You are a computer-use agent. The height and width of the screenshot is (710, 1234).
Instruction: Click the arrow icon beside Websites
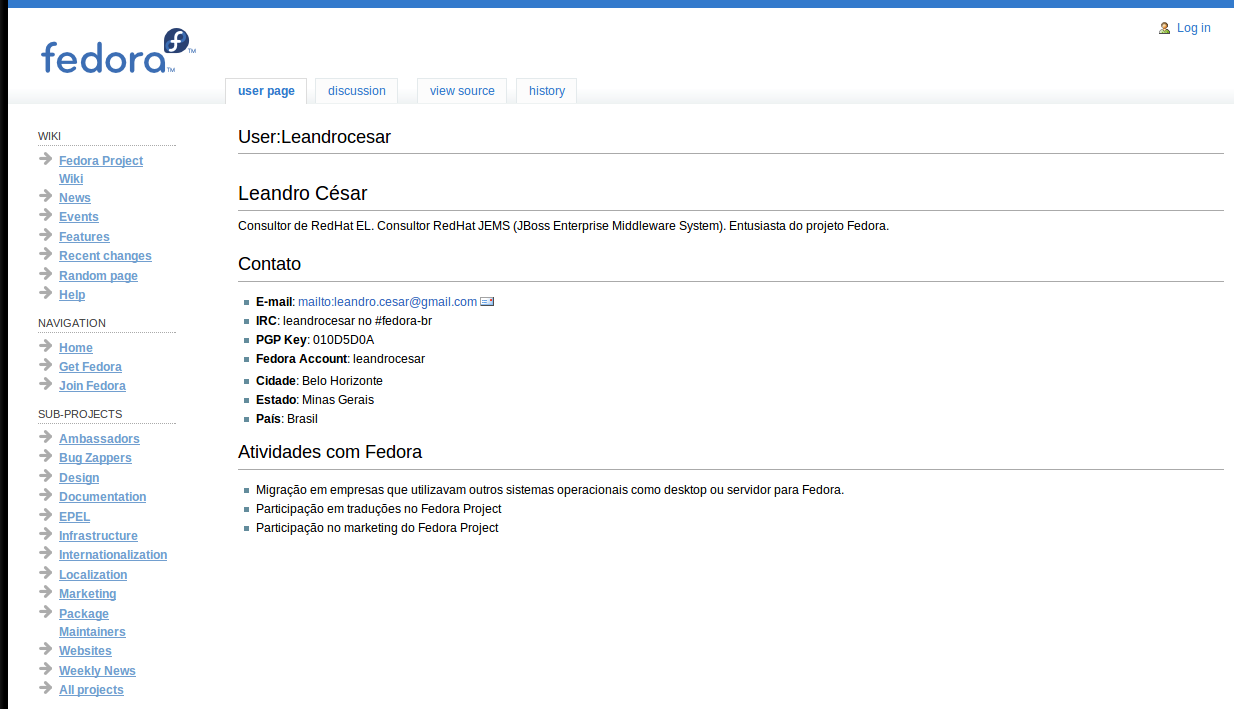point(46,649)
